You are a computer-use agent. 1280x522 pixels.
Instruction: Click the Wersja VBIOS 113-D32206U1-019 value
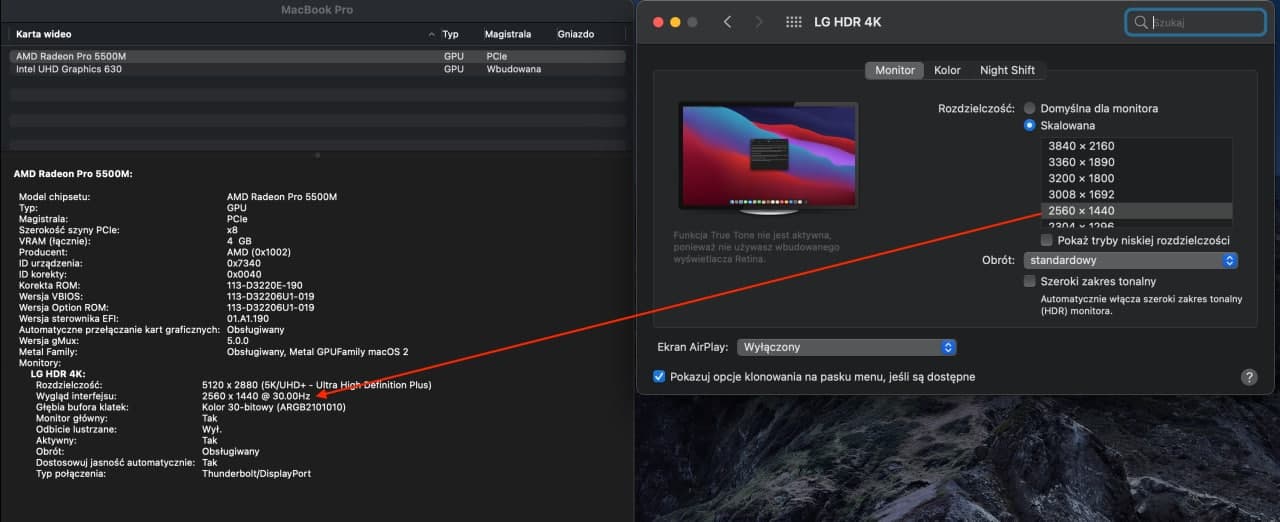pos(271,296)
